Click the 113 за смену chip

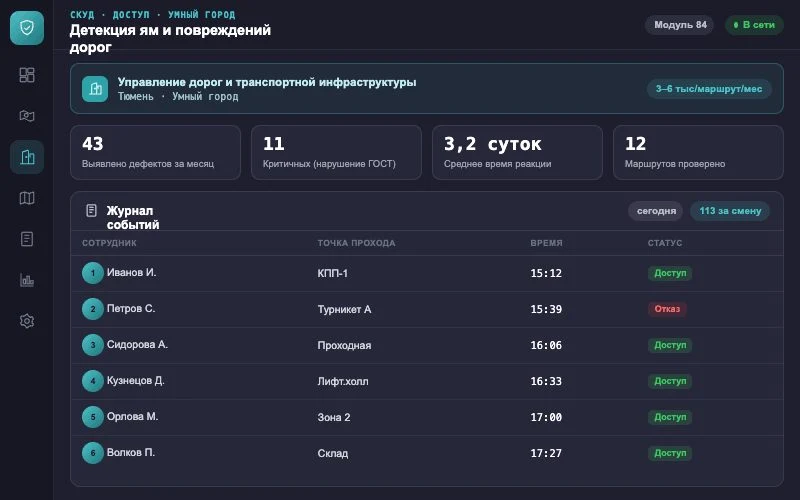(730, 211)
